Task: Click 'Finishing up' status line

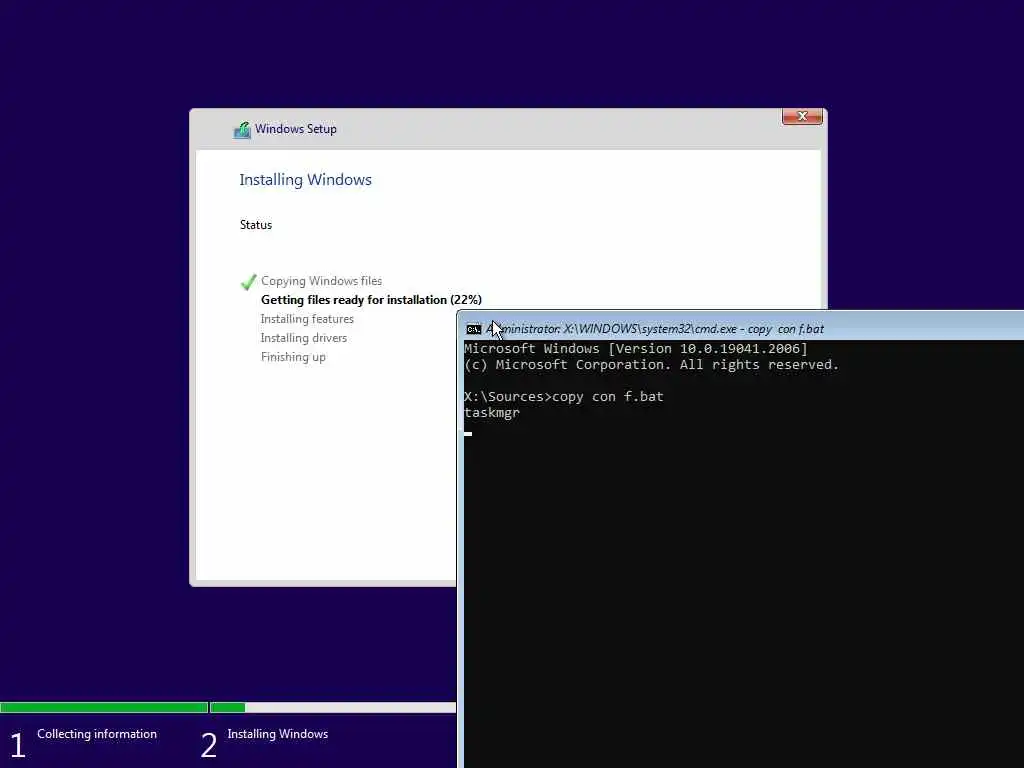Action: [x=293, y=357]
